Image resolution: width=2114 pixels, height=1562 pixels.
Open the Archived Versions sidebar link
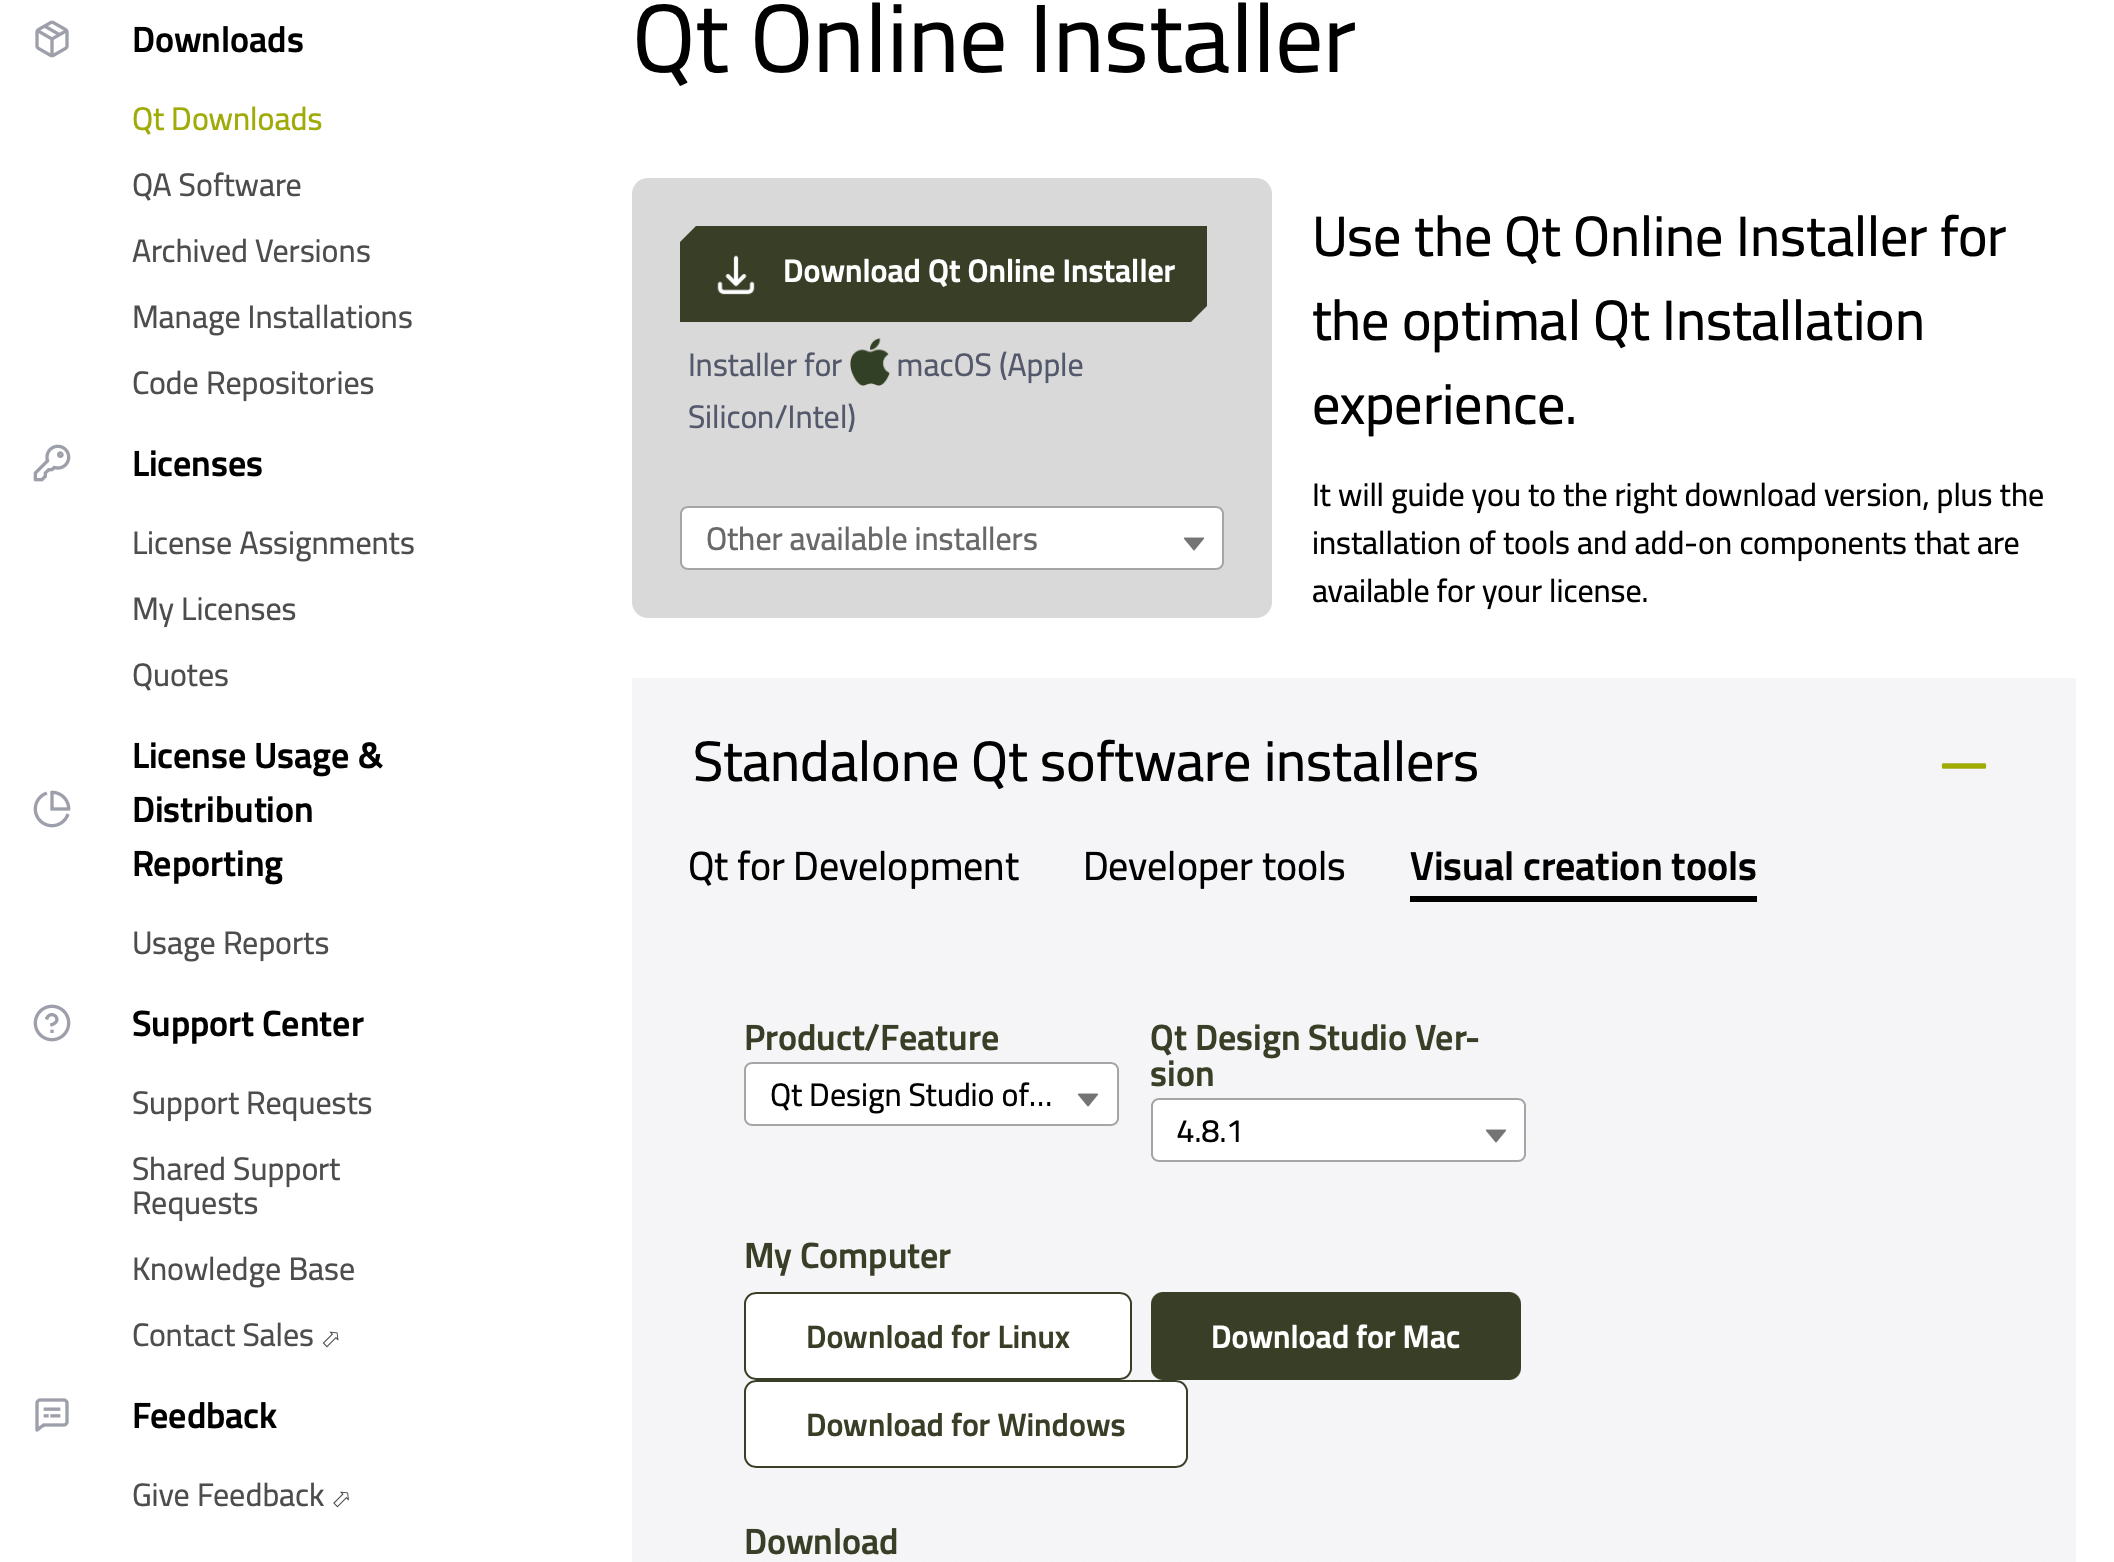[251, 251]
